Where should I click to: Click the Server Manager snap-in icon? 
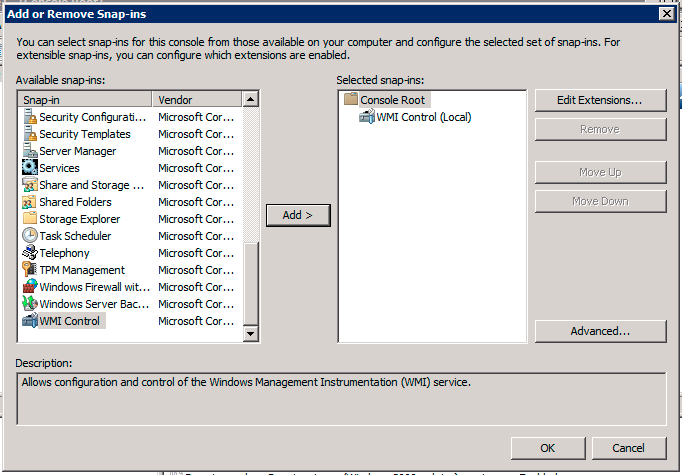click(x=30, y=151)
